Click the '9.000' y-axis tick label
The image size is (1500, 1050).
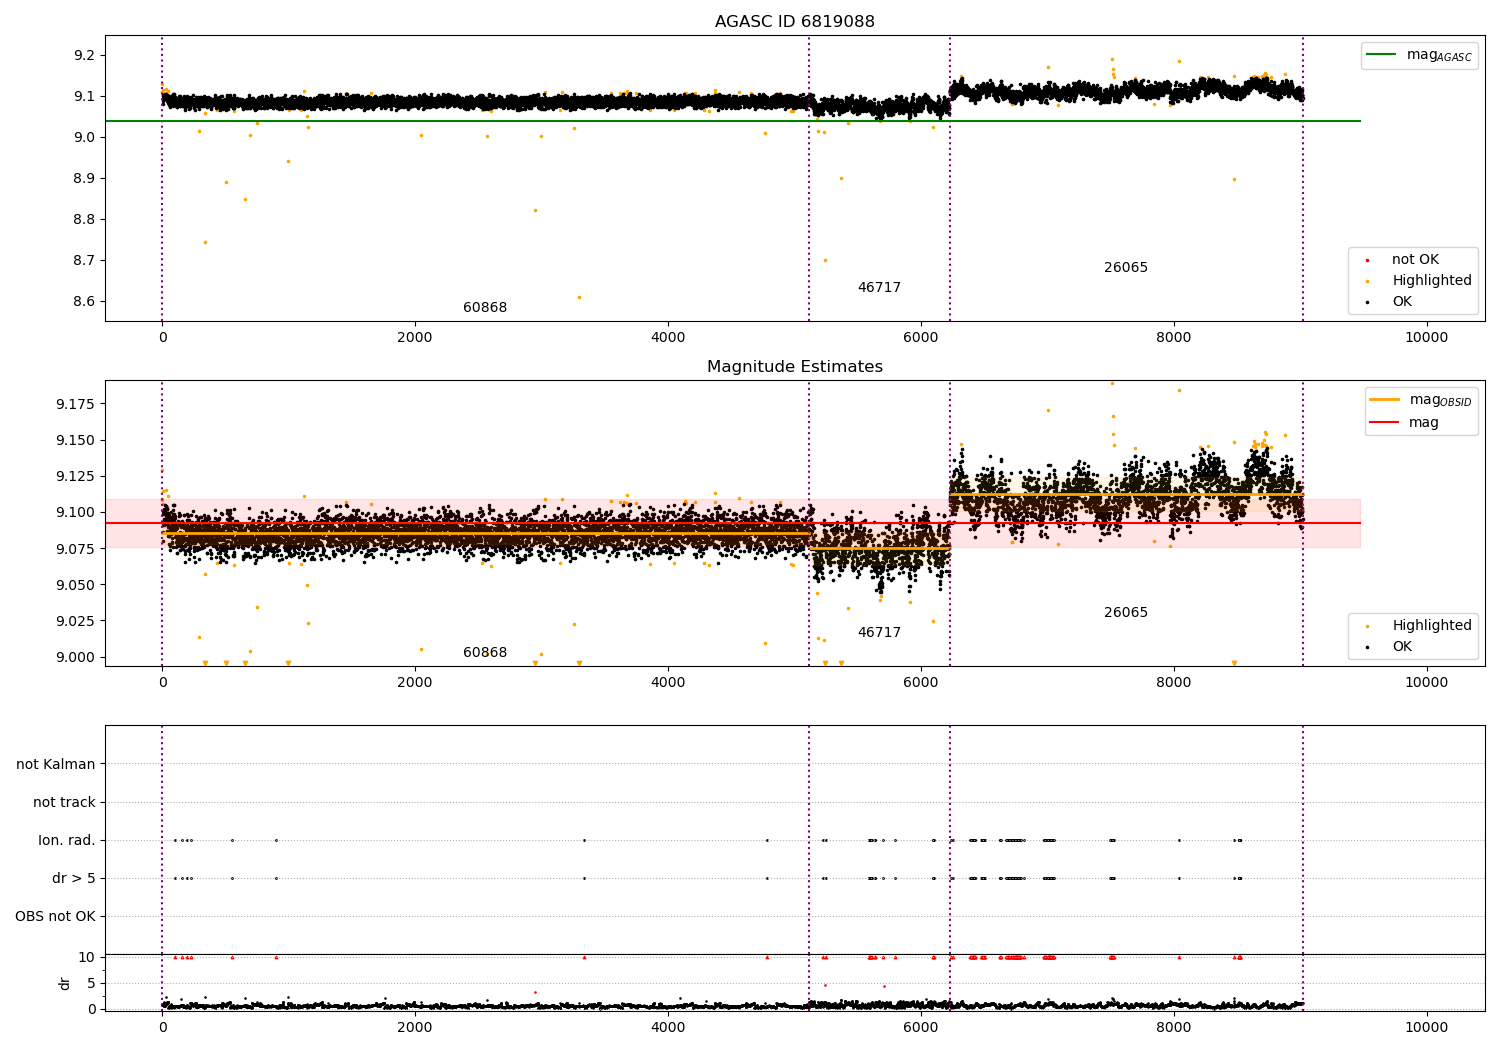tap(75, 657)
